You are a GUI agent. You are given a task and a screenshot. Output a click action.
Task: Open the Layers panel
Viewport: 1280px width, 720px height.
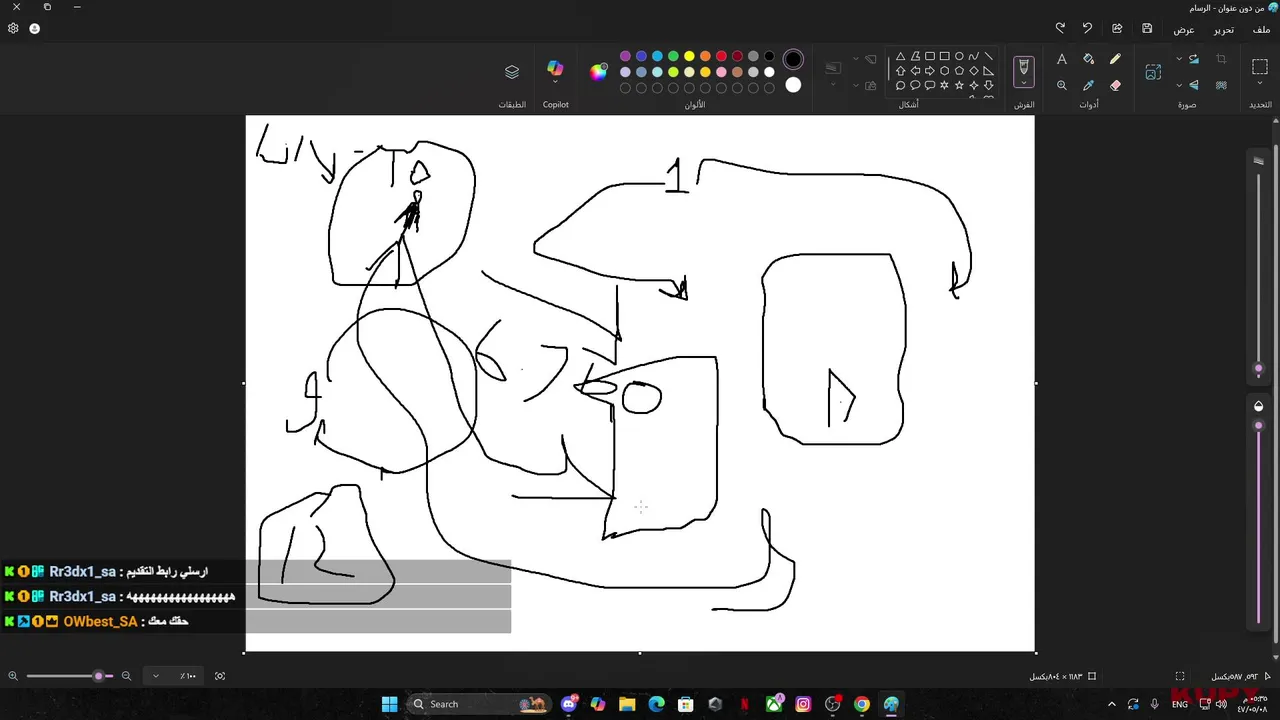point(512,72)
